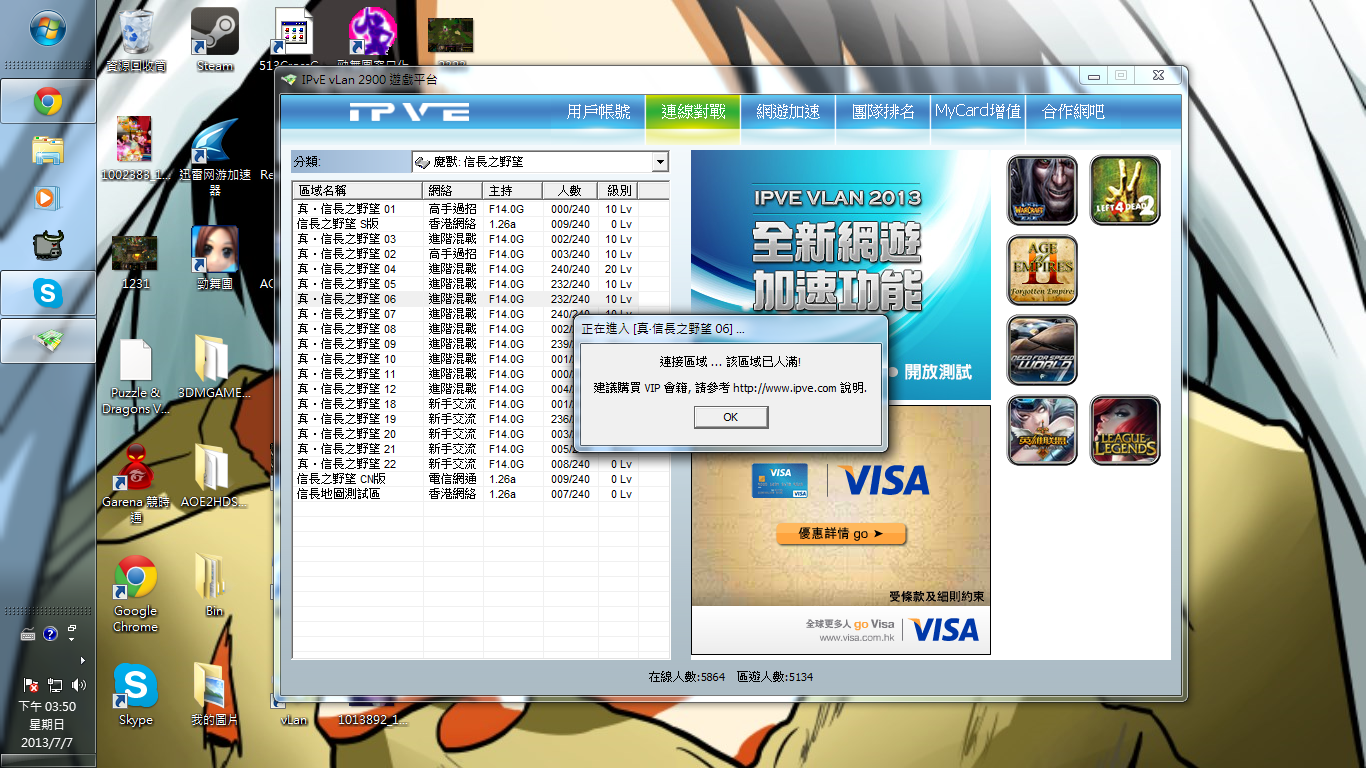This screenshot has height=768, width=1366.
Task: Select the Age of Empires II icon
Action: coord(1042,270)
